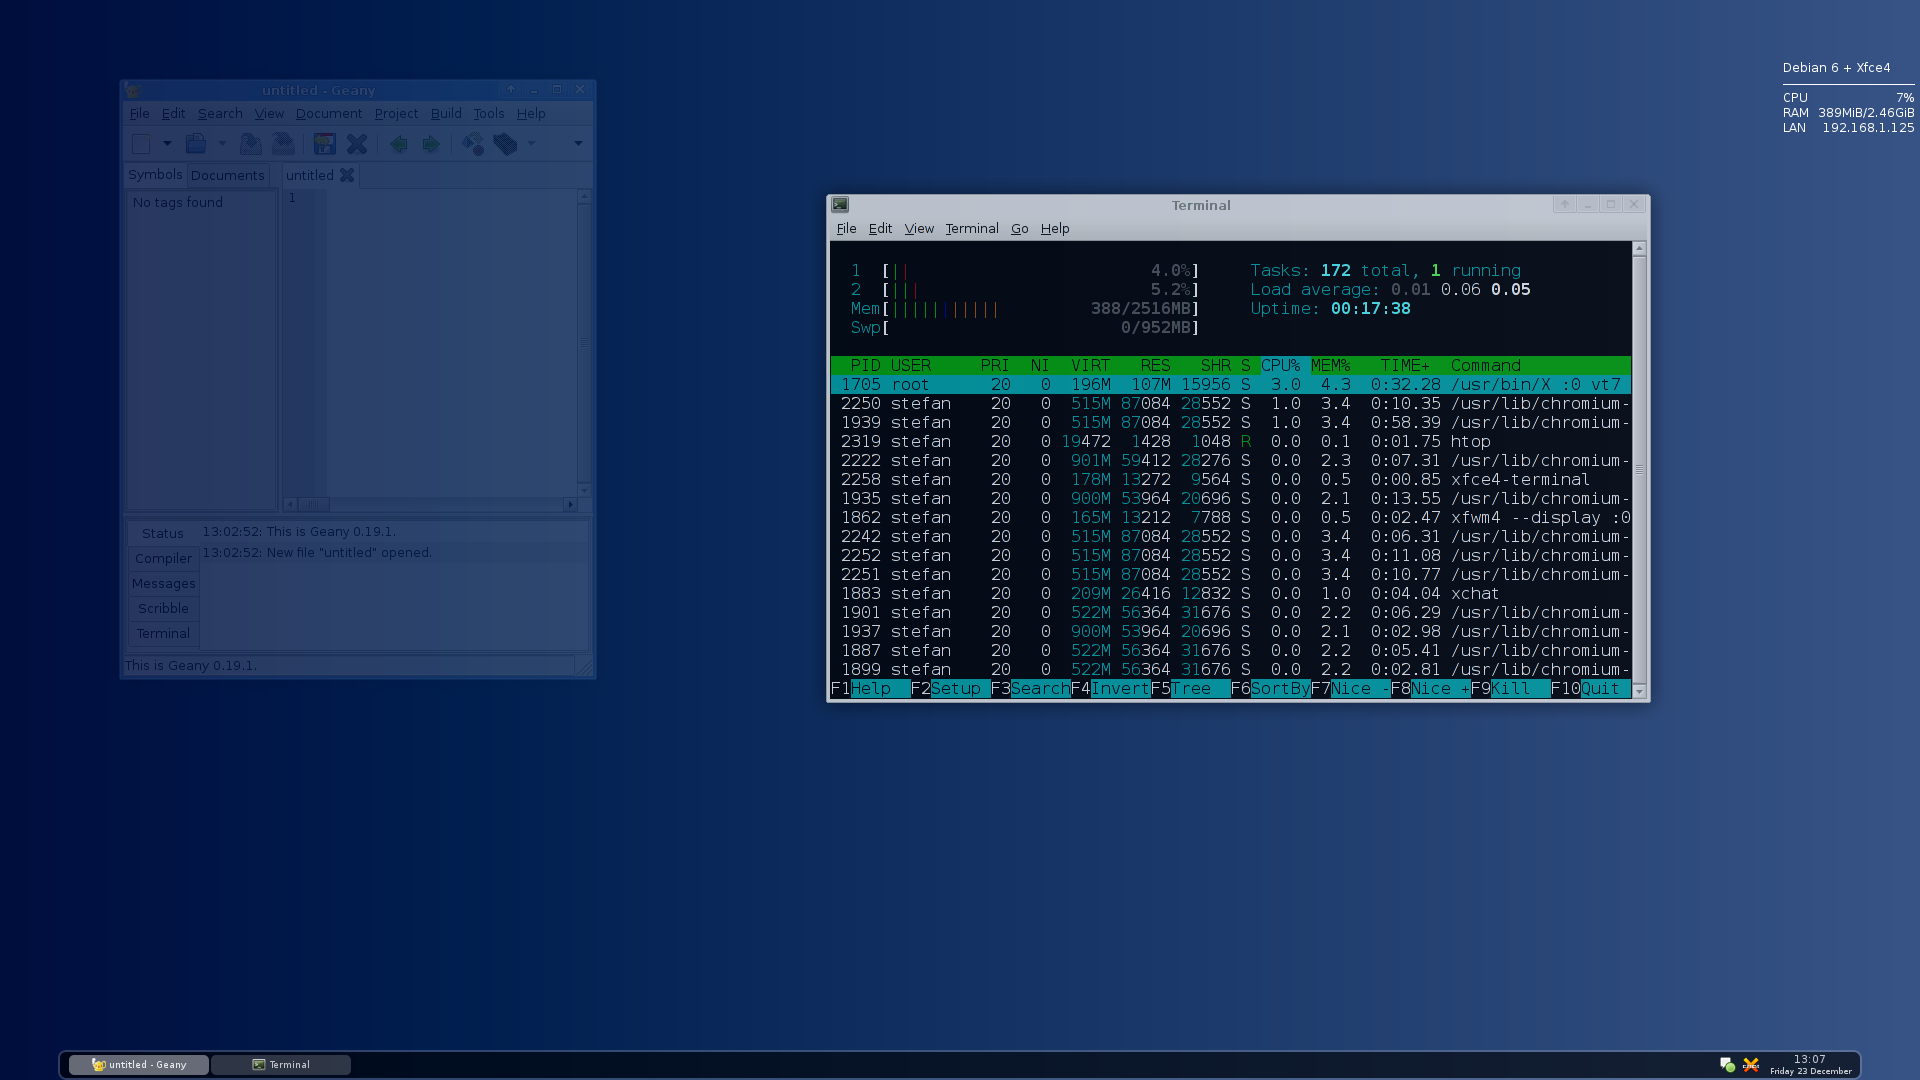The image size is (1920, 1080).
Task: Switch to the Symbols sidebar tab
Action: tap(155, 174)
